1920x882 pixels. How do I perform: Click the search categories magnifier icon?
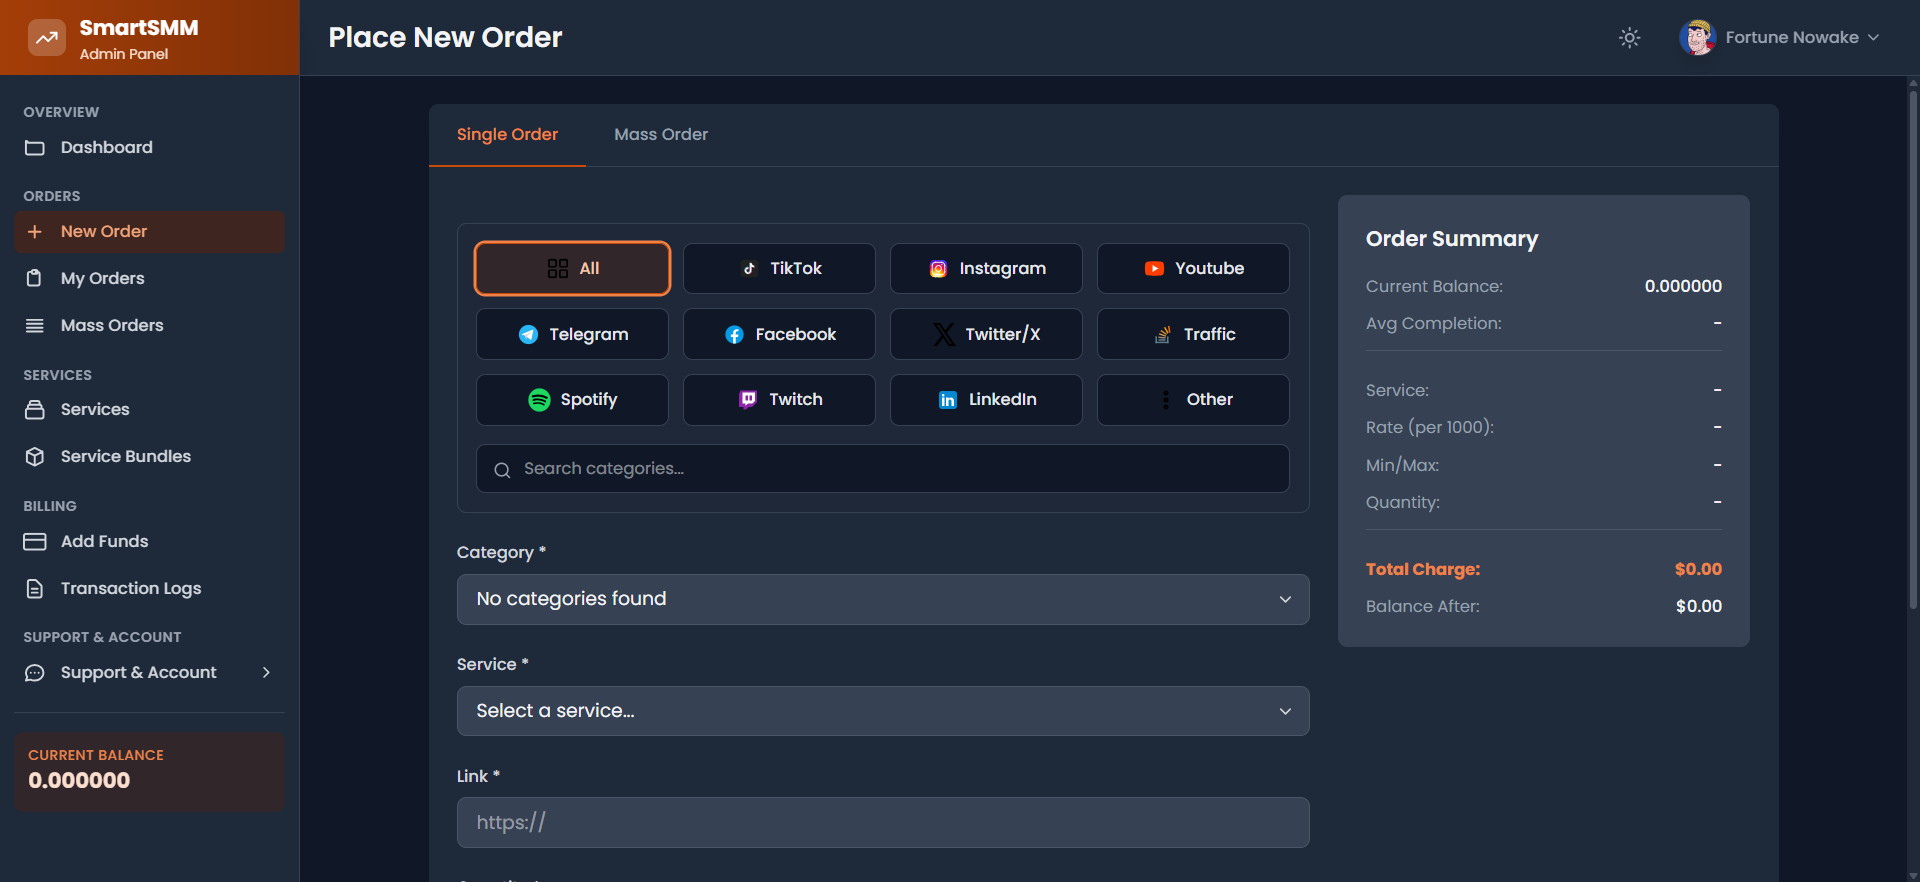click(502, 470)
